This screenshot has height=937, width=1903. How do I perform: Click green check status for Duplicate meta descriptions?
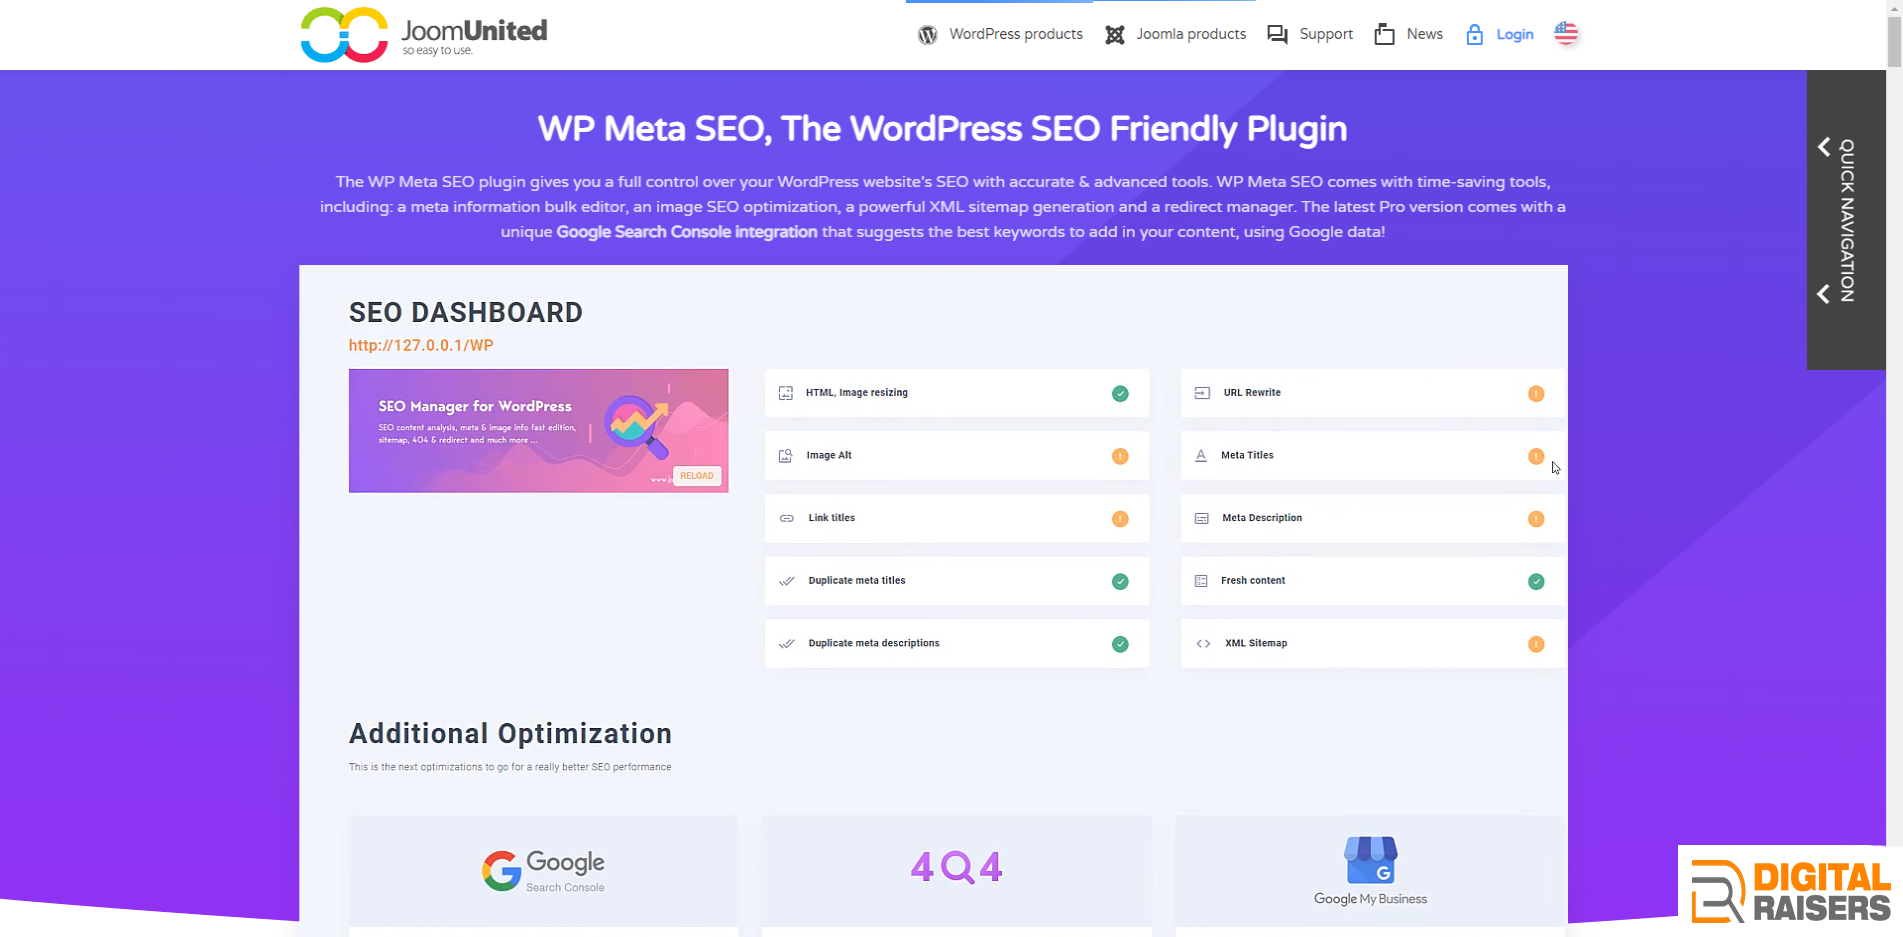pyautogui.click(x=1120, y=645)
